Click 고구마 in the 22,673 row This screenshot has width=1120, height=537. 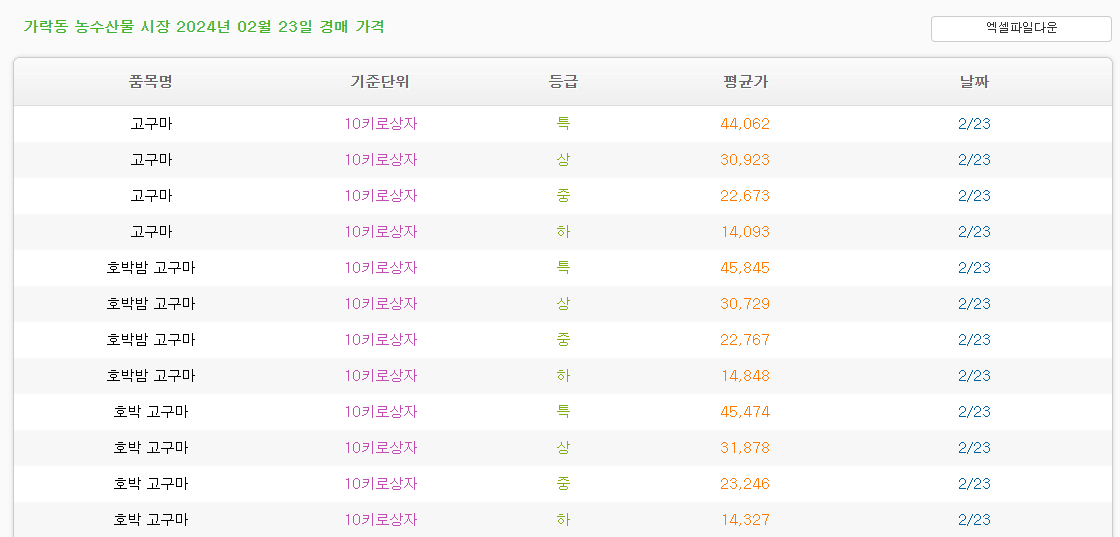(x=151, y=196)
